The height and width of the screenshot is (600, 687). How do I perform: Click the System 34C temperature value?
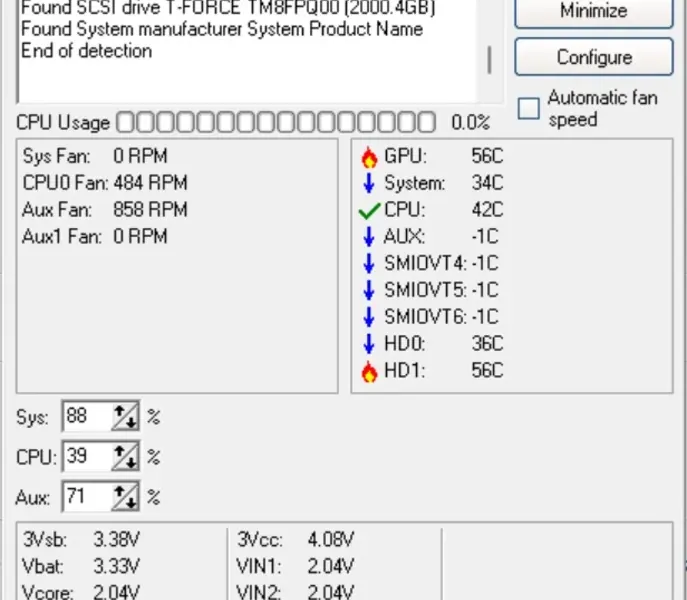point(487,183)
